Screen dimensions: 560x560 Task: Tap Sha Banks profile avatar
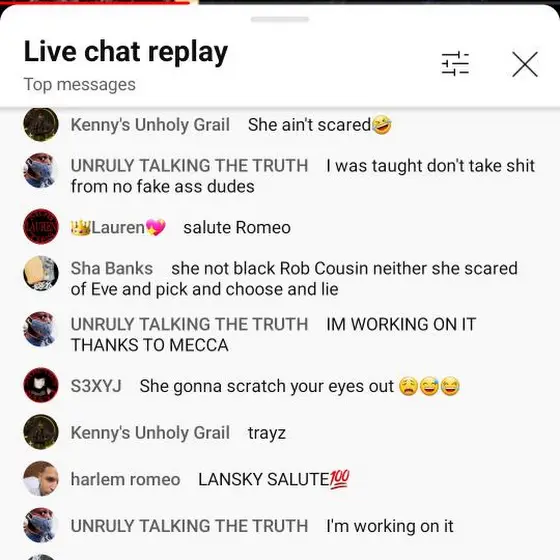tap(41, 273)
